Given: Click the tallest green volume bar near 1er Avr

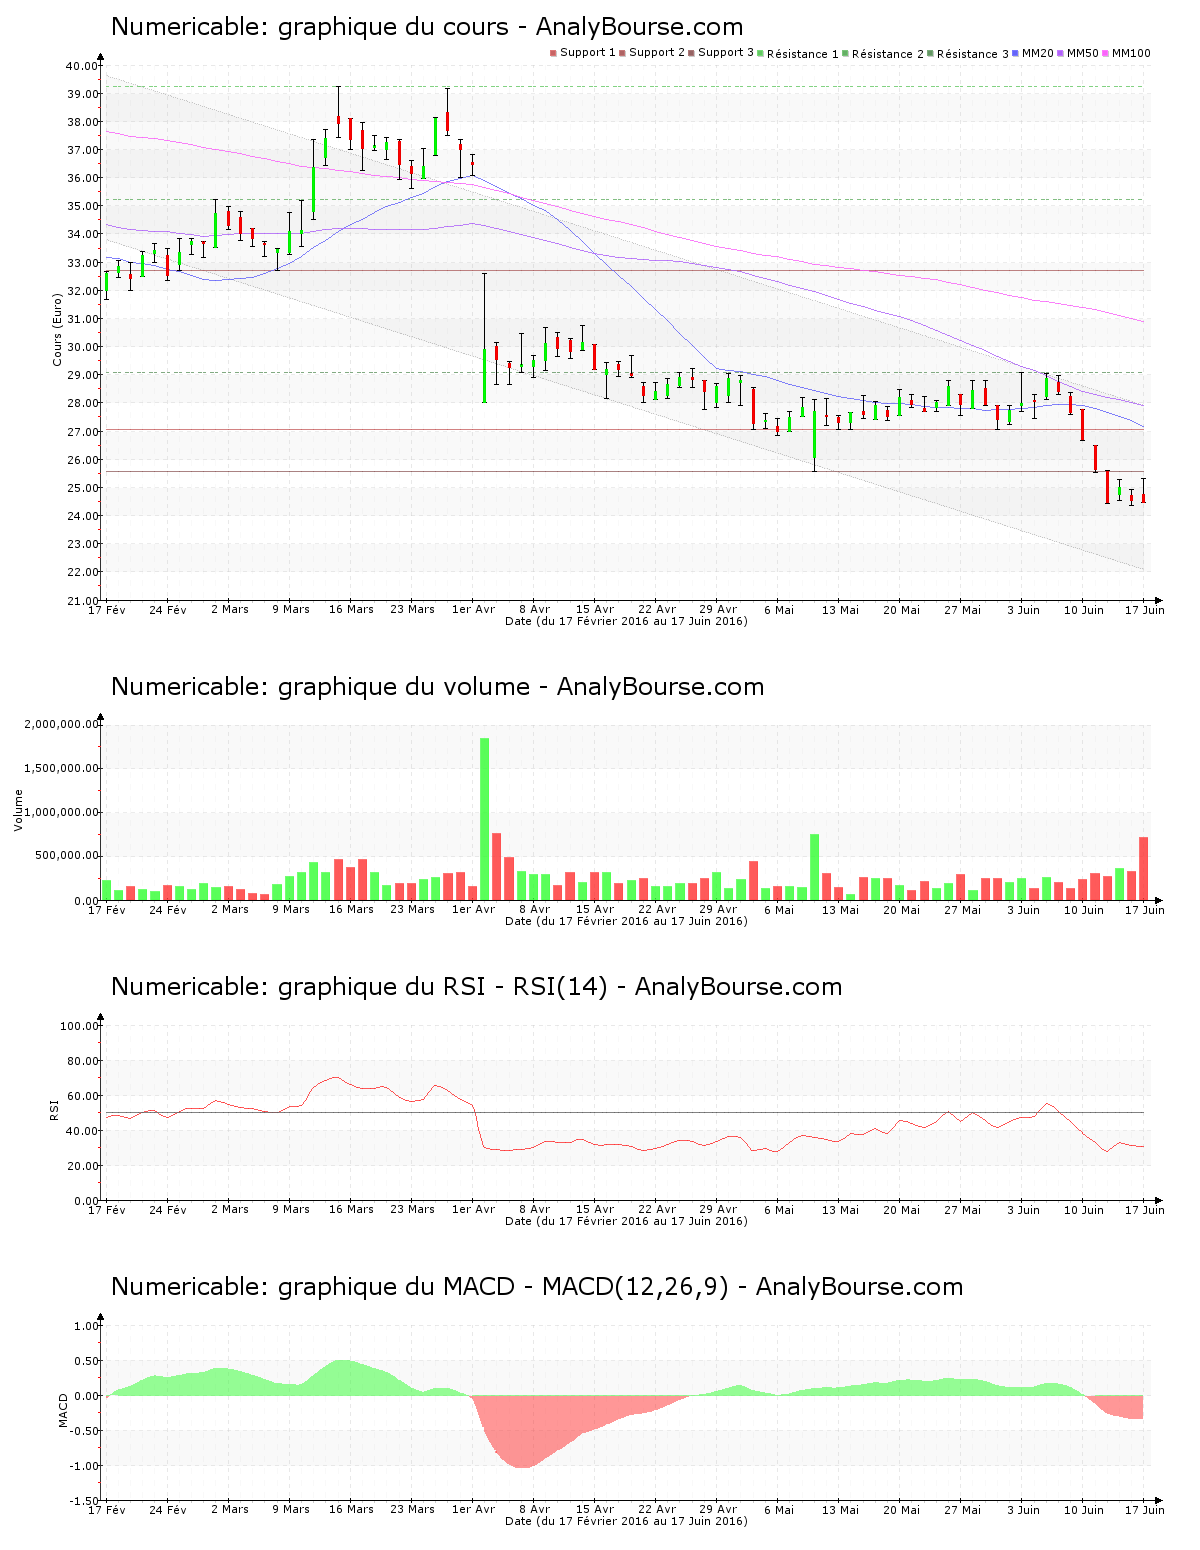Looking at the screenshot, I should (485, 819).
